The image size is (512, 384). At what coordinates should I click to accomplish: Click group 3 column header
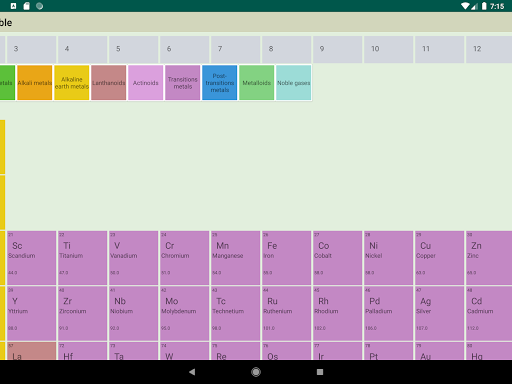coord(32,49)
